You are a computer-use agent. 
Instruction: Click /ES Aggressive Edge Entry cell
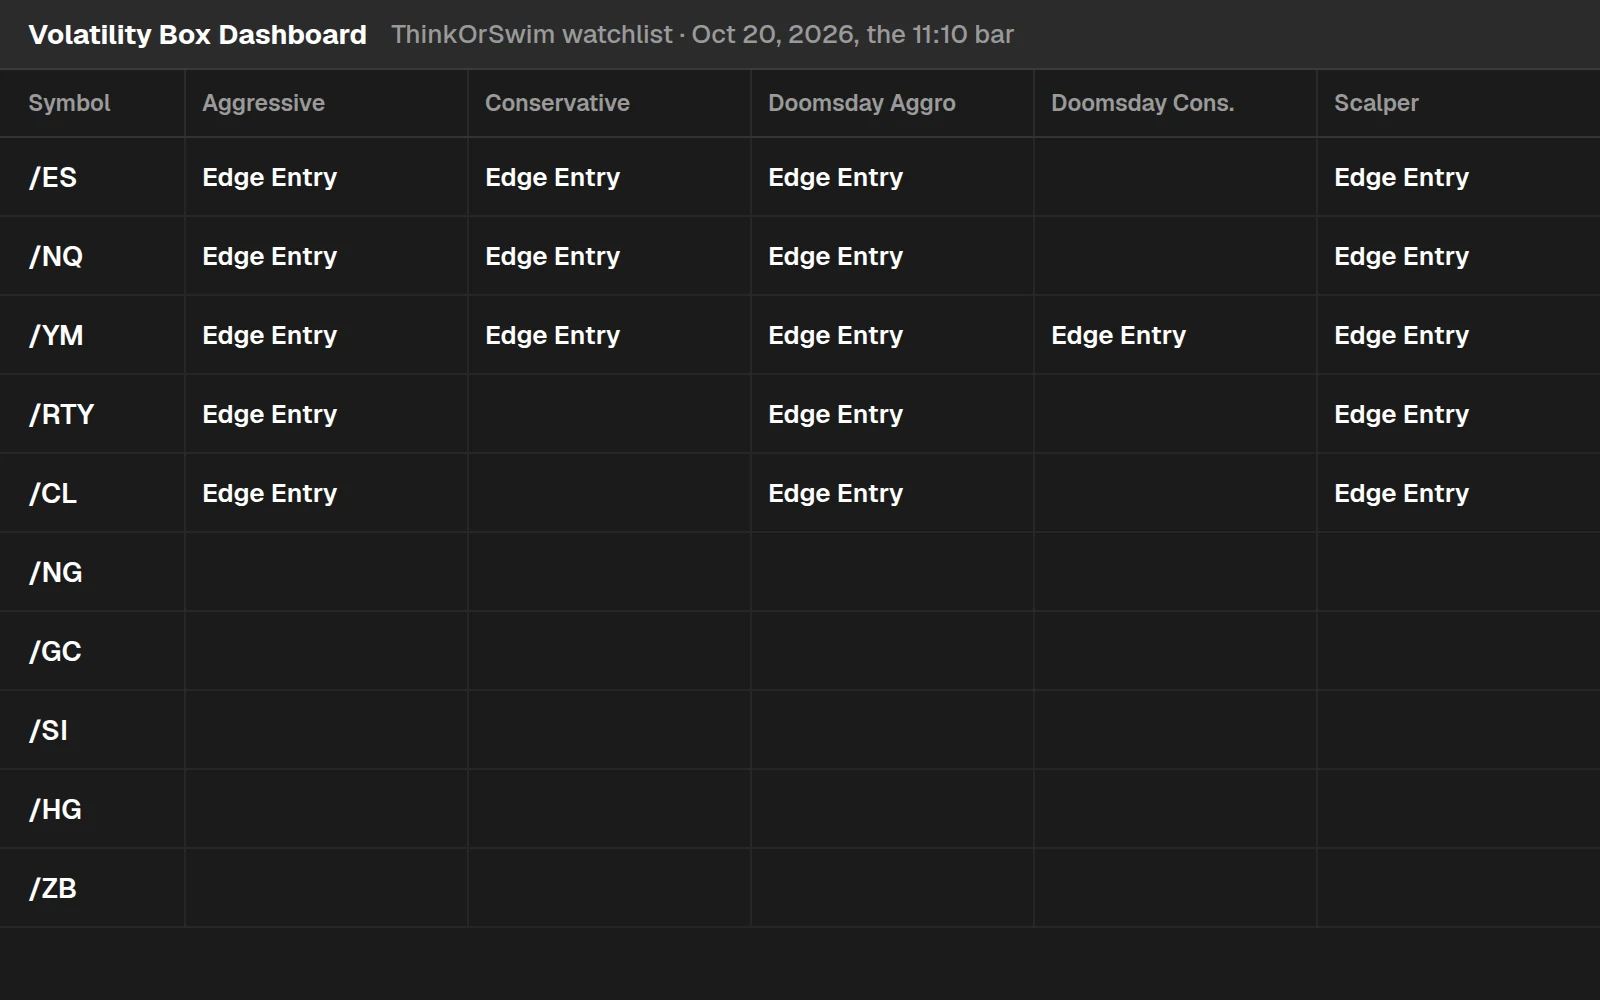(x=326, y=177)
